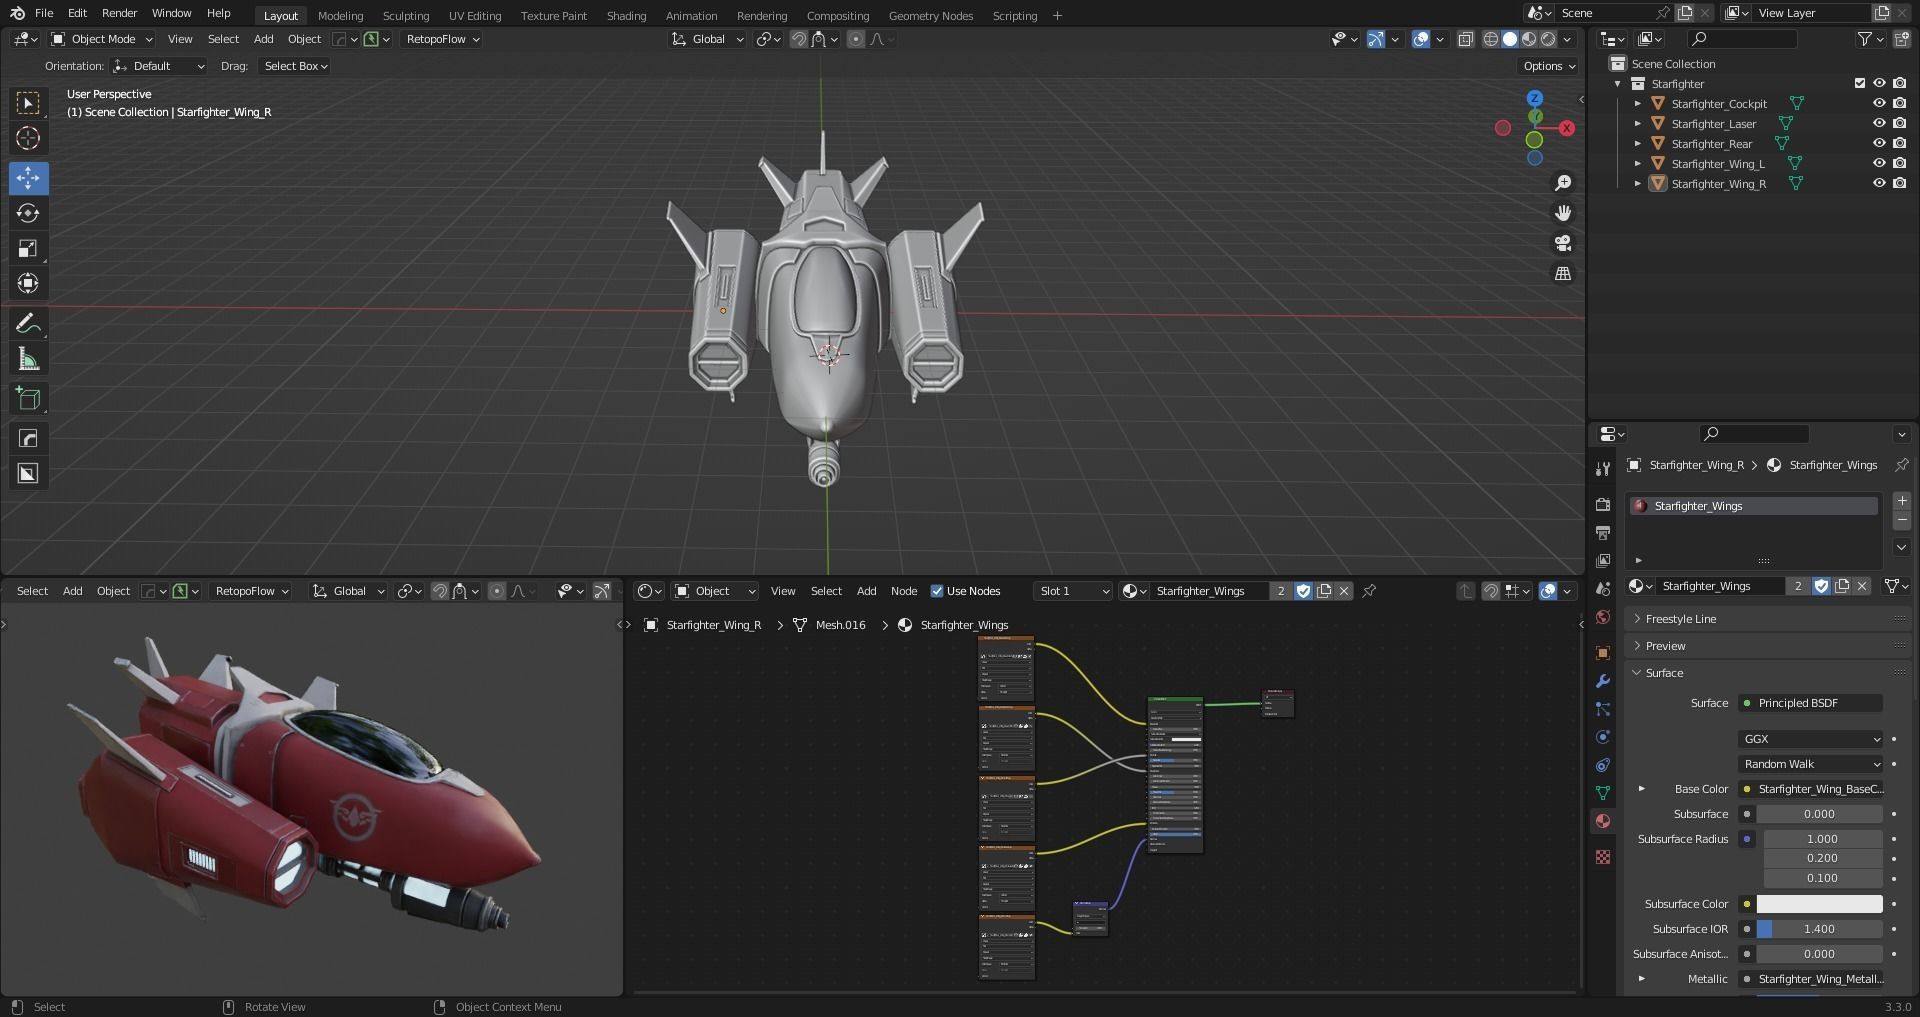Open the Node menu in node editor
The width and height of the screenshot is (1920, 1017).
904,591
